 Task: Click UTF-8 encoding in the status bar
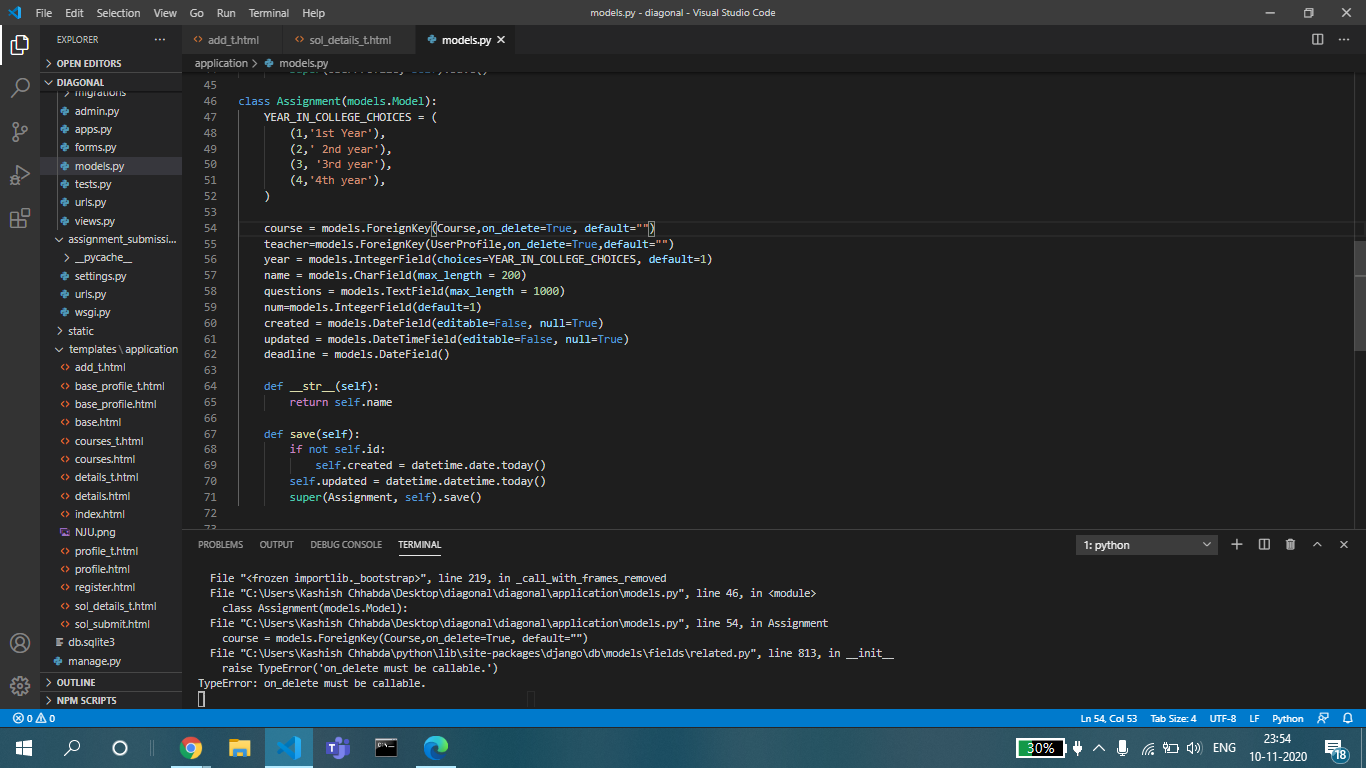coord(1222,718)
